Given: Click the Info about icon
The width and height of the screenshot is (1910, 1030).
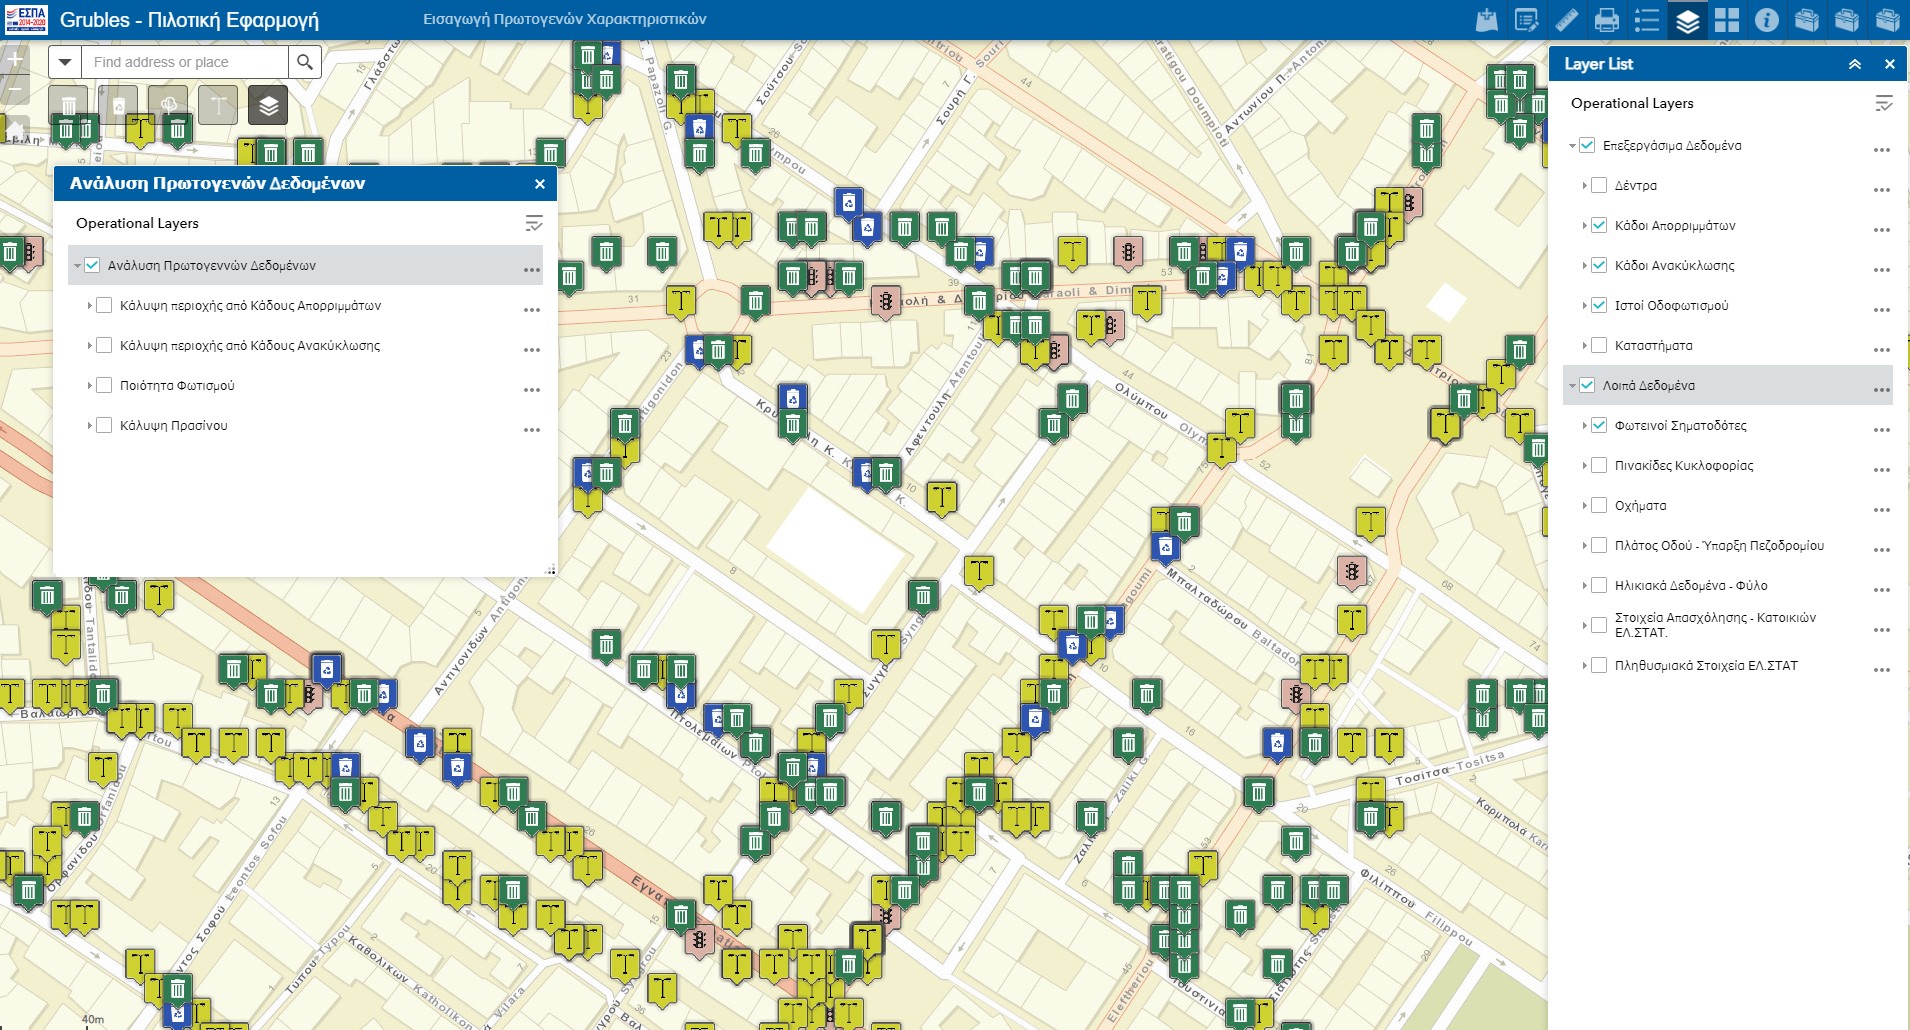Looking at the screenshot, I should (x=1766, y=20).
